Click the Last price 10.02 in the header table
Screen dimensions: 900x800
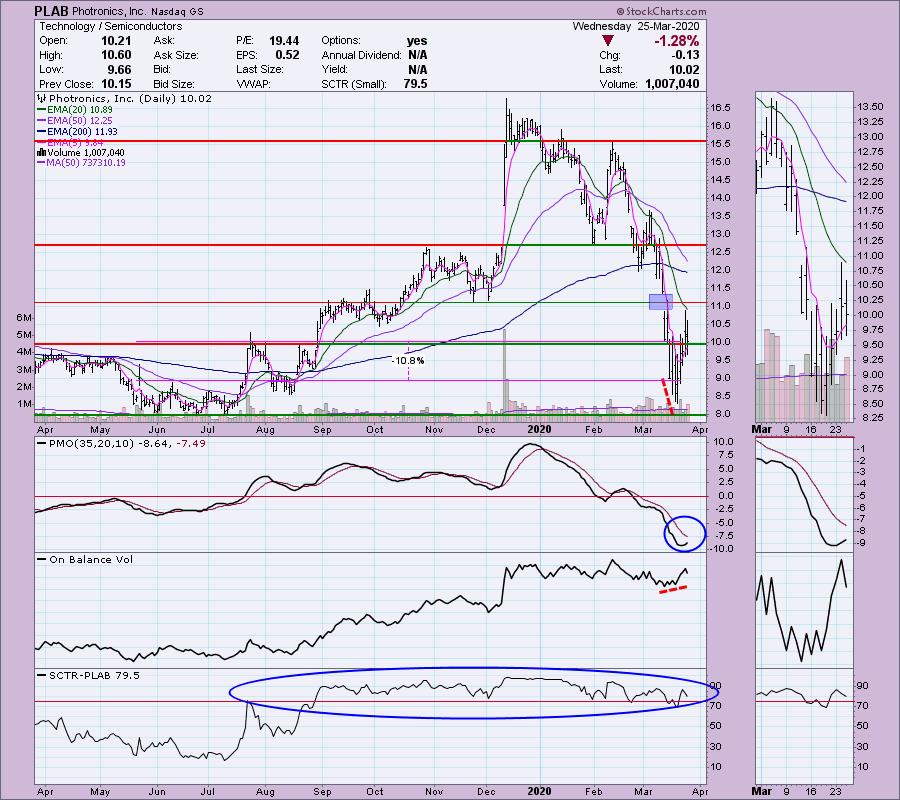684,69
